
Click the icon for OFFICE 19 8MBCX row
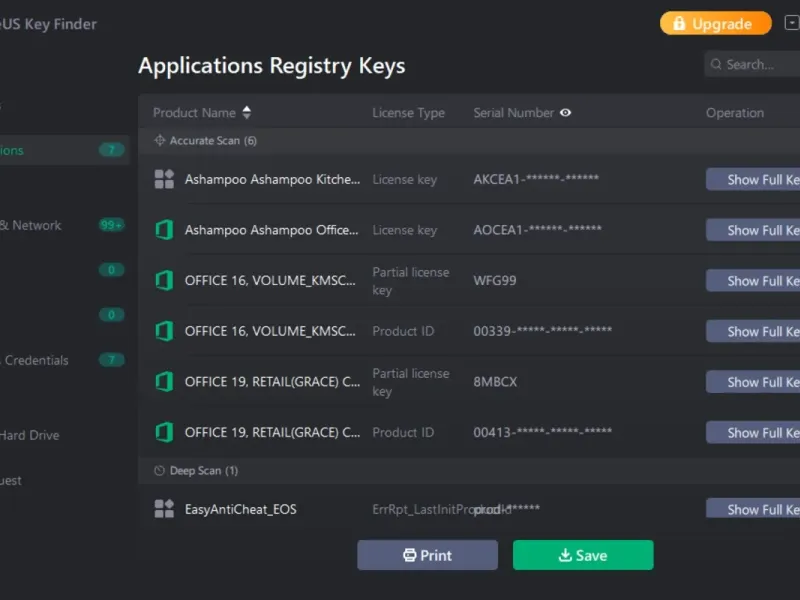pos(164,381)
